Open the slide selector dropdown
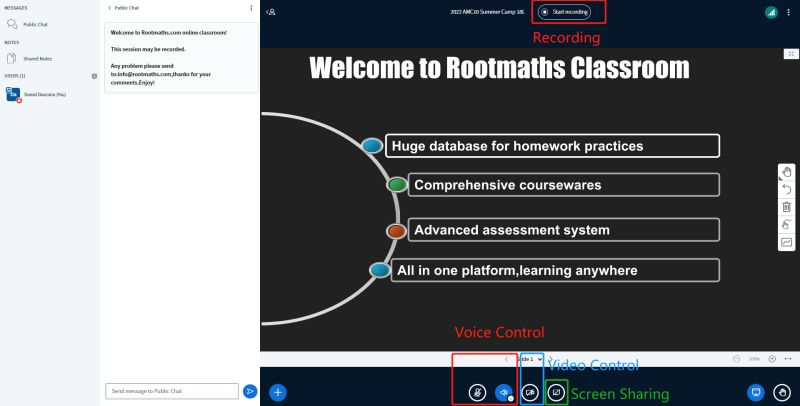This screenshot has width=800, height=406. (x=530, y=359)
